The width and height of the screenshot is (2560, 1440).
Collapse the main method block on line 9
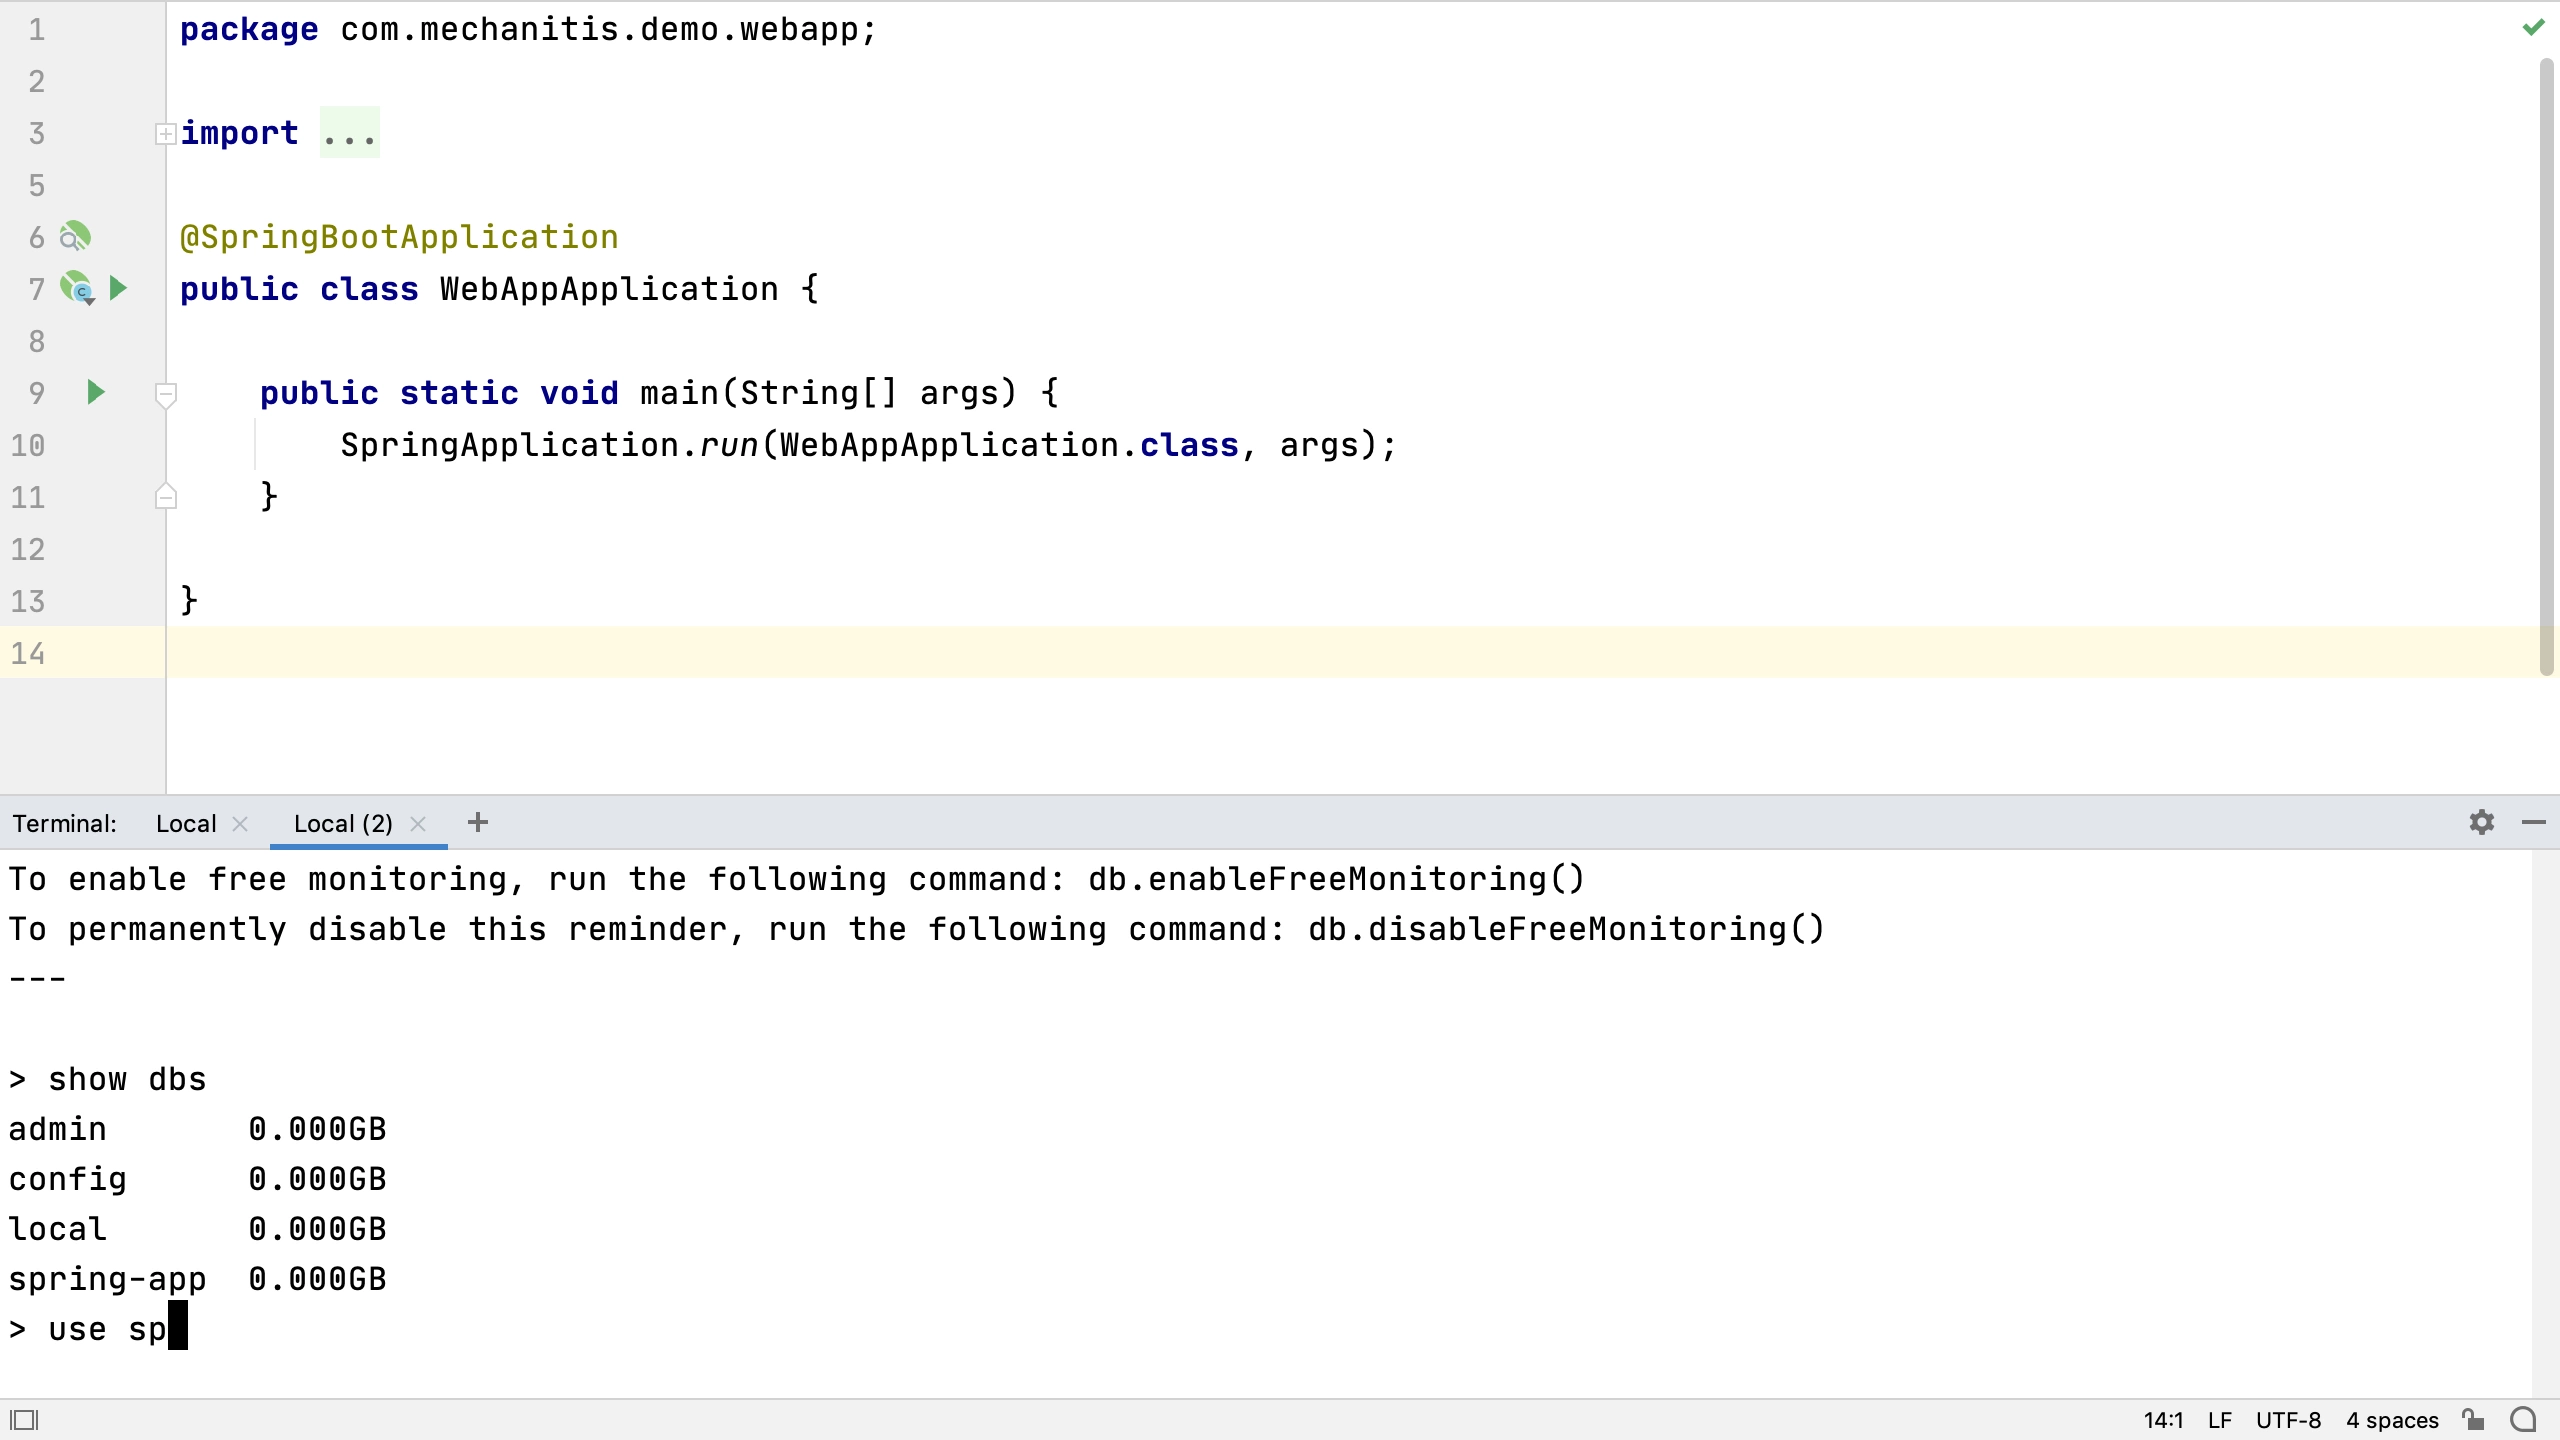click(164, 392)
